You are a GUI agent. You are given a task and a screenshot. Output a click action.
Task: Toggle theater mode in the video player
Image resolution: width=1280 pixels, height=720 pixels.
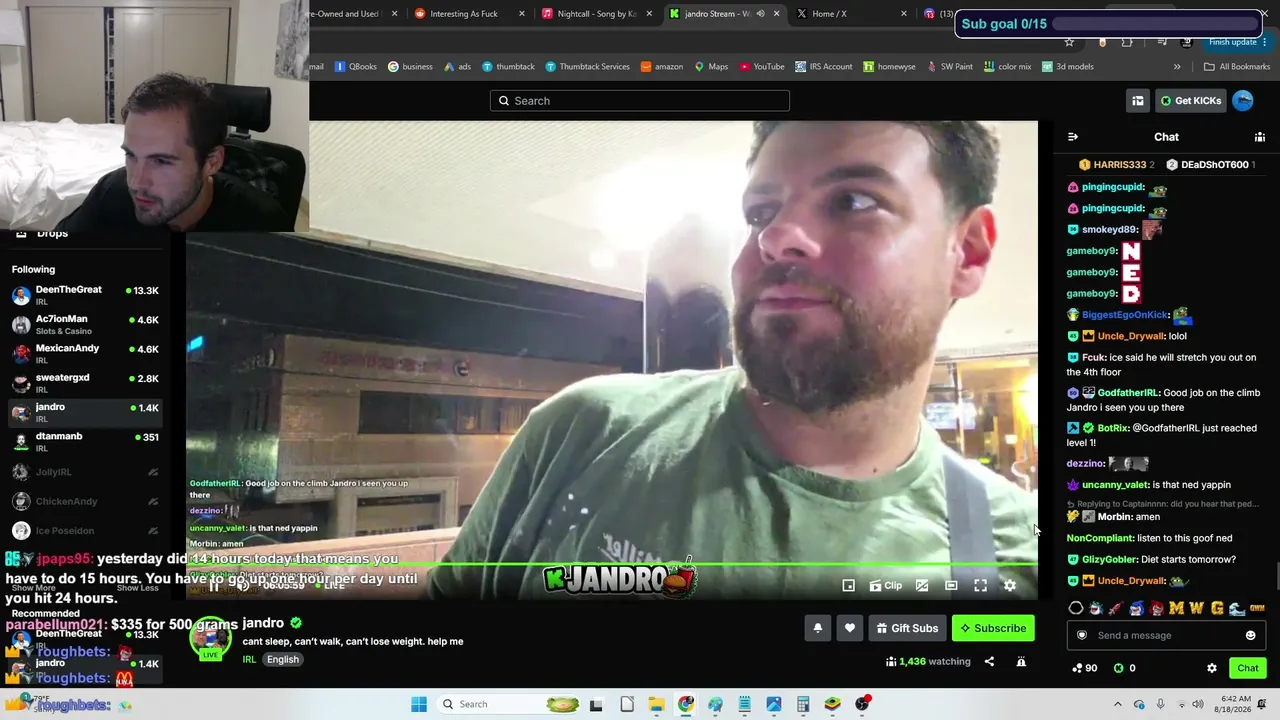click(x=951, y=586)
